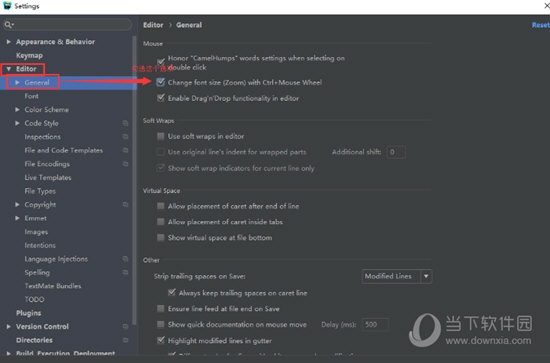Click project-level icon beside Code Style
550x363 pixels.
coord(125,123)
